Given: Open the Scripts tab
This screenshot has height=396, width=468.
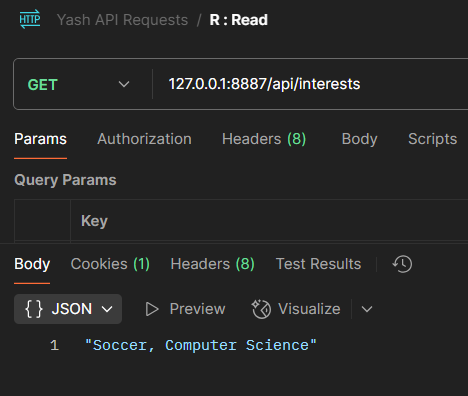Looking at the screenshot, I should tap(432, 139).
